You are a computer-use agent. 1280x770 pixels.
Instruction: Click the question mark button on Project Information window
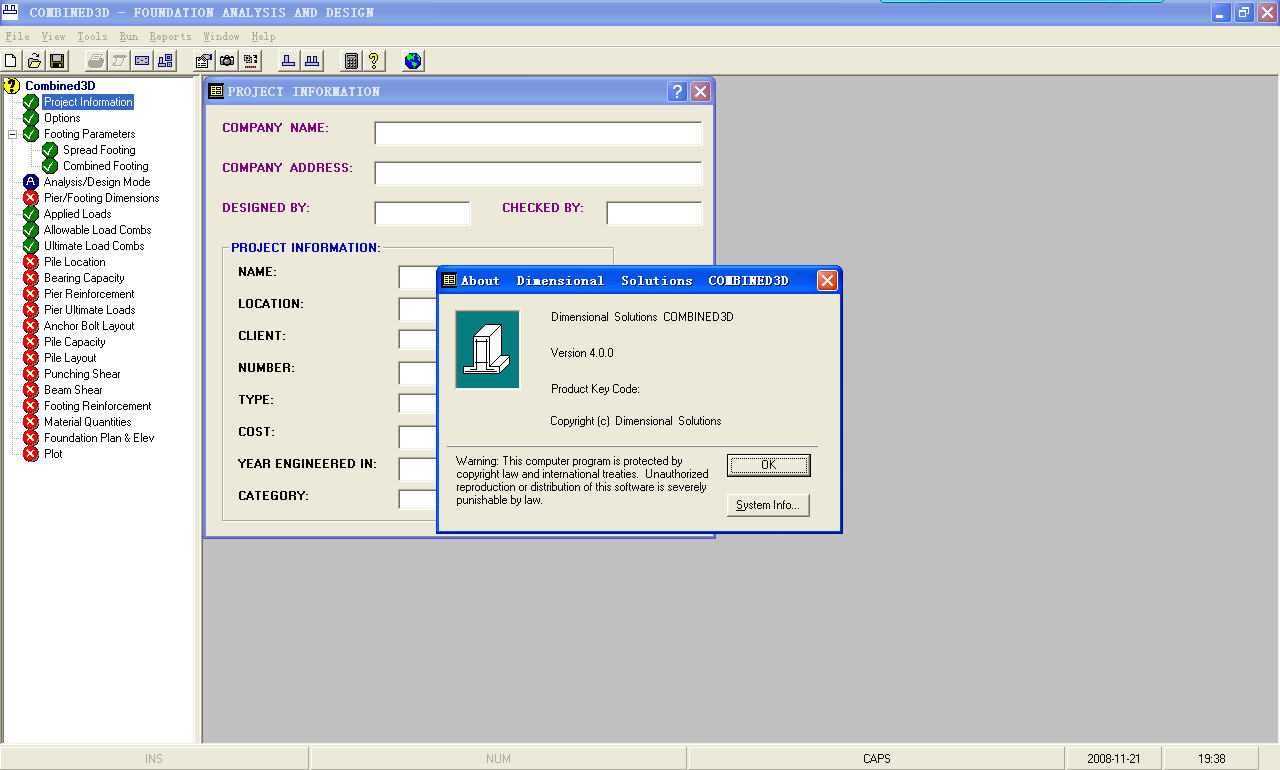[x=677, y=92]
